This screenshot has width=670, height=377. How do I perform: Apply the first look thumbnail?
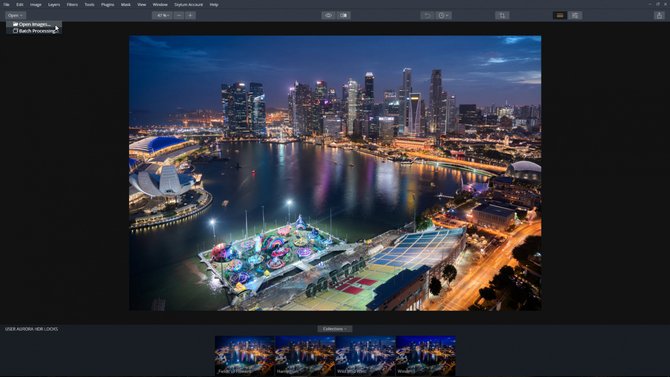(x=245, y=356)
